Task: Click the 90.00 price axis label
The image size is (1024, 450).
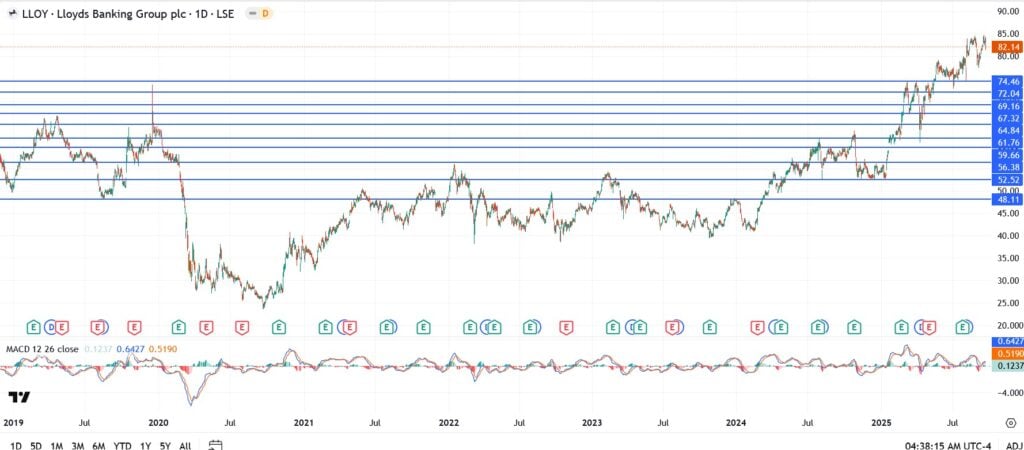Action: click(x=1009, y=11)
